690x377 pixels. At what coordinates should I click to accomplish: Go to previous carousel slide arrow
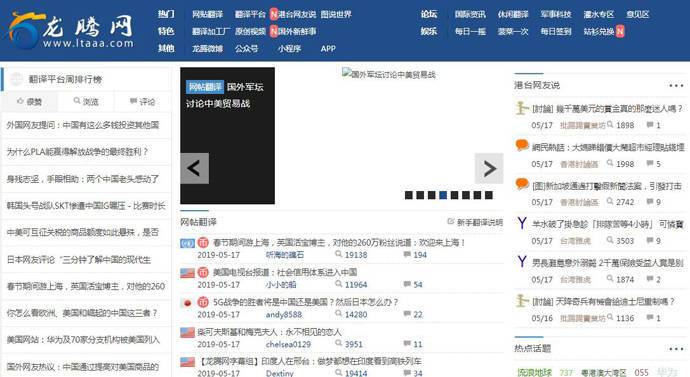tap(195, 168)
